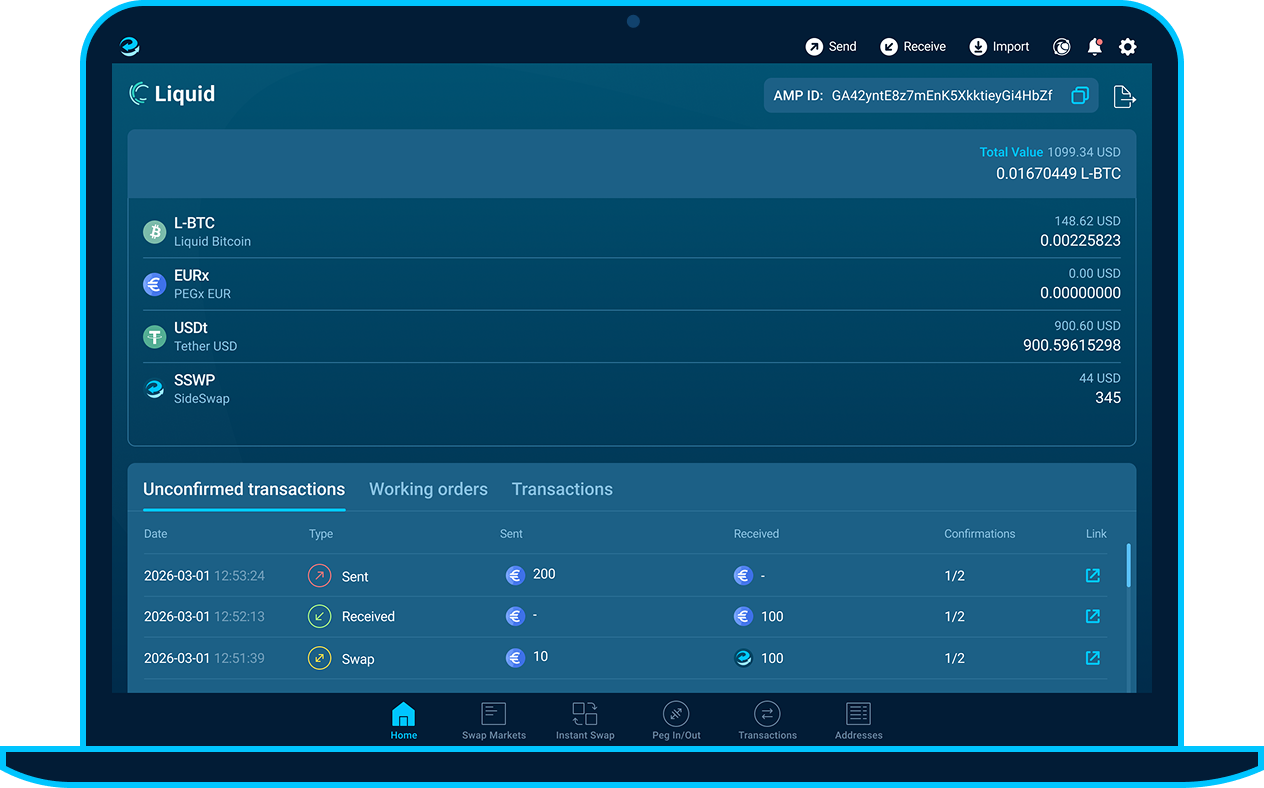Copy the AMP ID to clipboard

1080,96
